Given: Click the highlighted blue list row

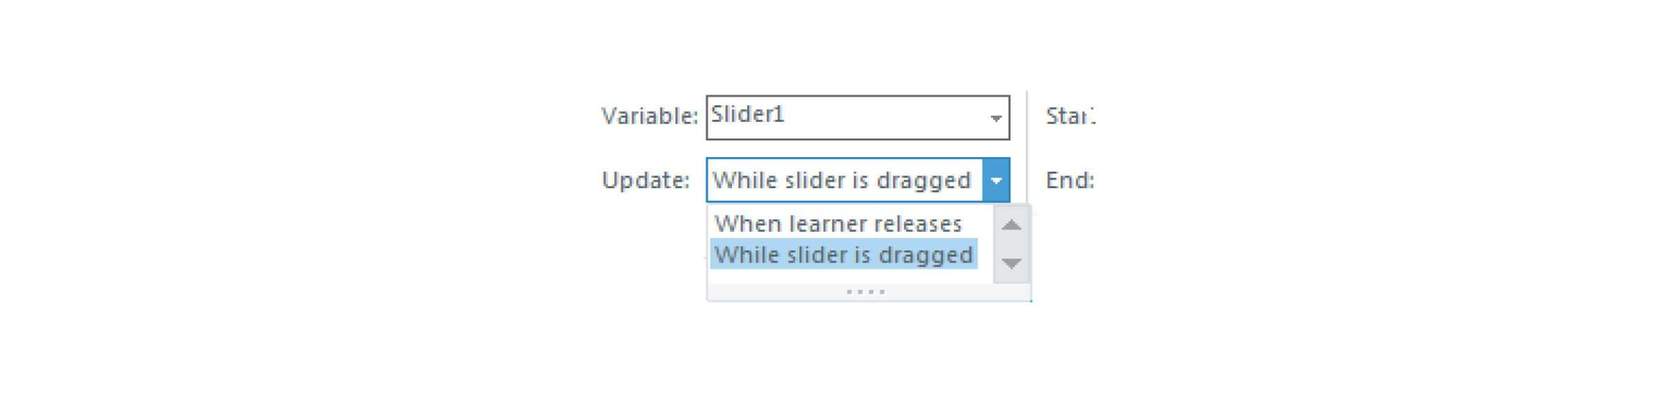Looking at the screenshot, I should pyautogui.click(x=843, y=254).
